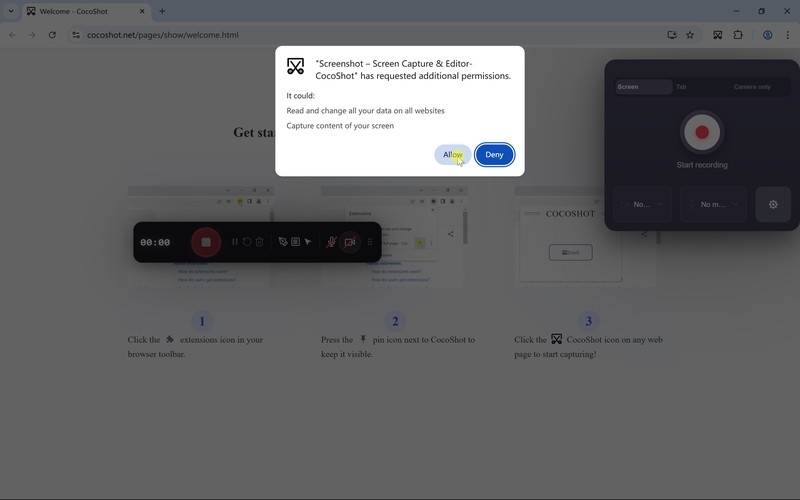Viewport: 800px width, 500px height.
Task: Select the pen drawing tool in recording bar
Action: (283, 242)
